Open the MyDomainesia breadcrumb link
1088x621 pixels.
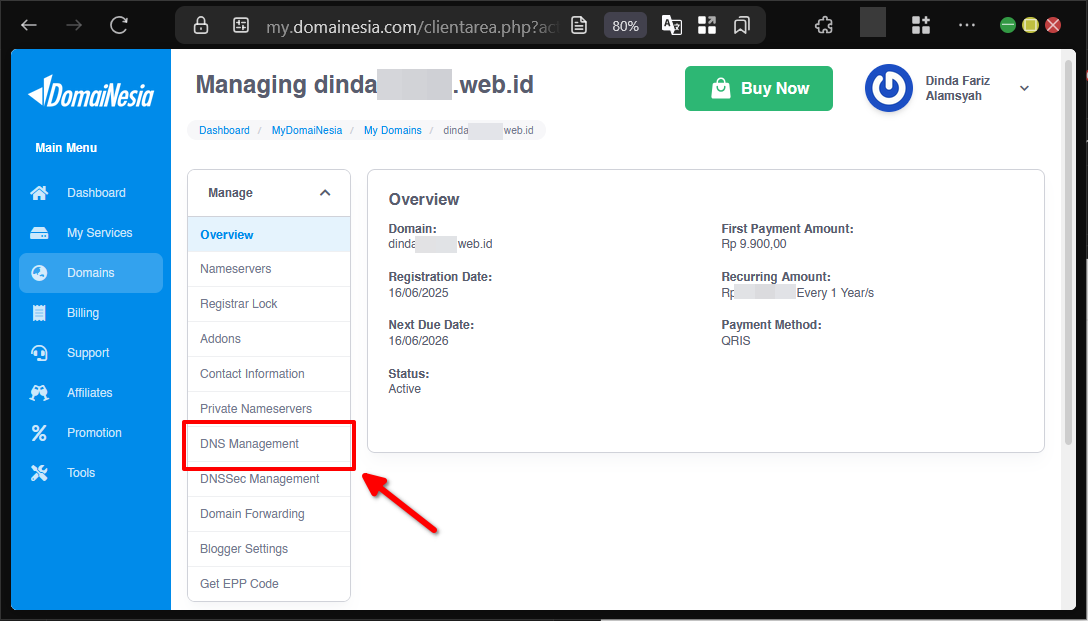point(306,130)
